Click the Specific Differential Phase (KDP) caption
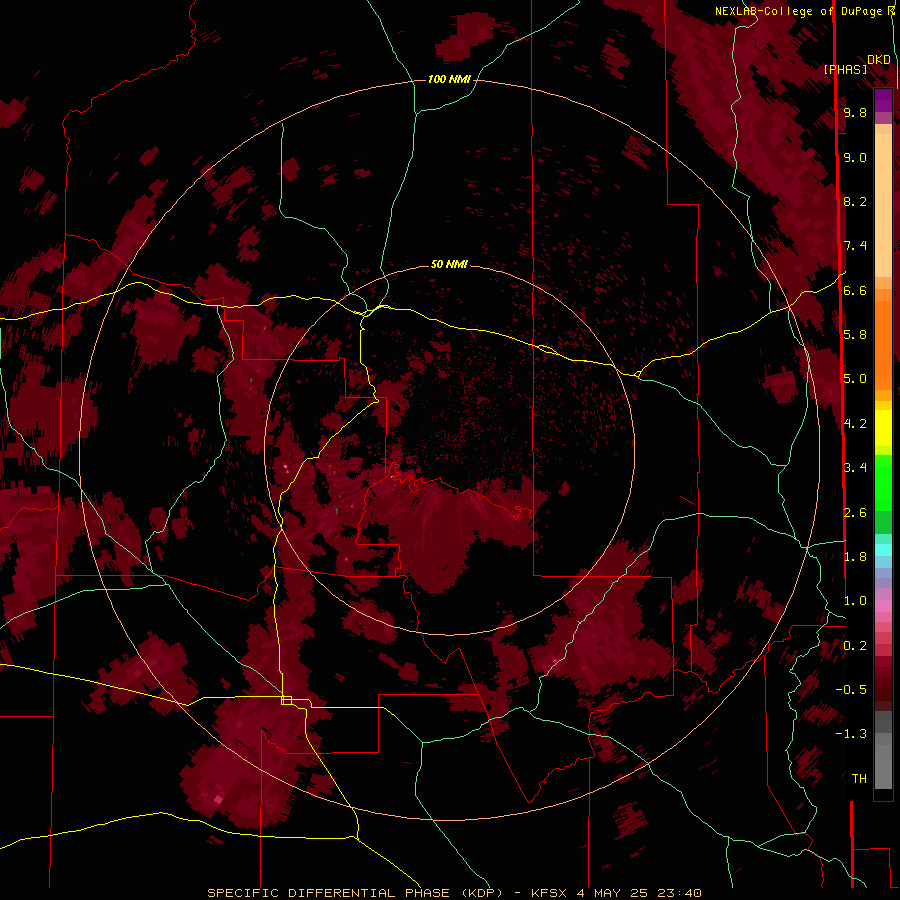The height and width of the screenshot is (900, 900). tap(454, 893)
